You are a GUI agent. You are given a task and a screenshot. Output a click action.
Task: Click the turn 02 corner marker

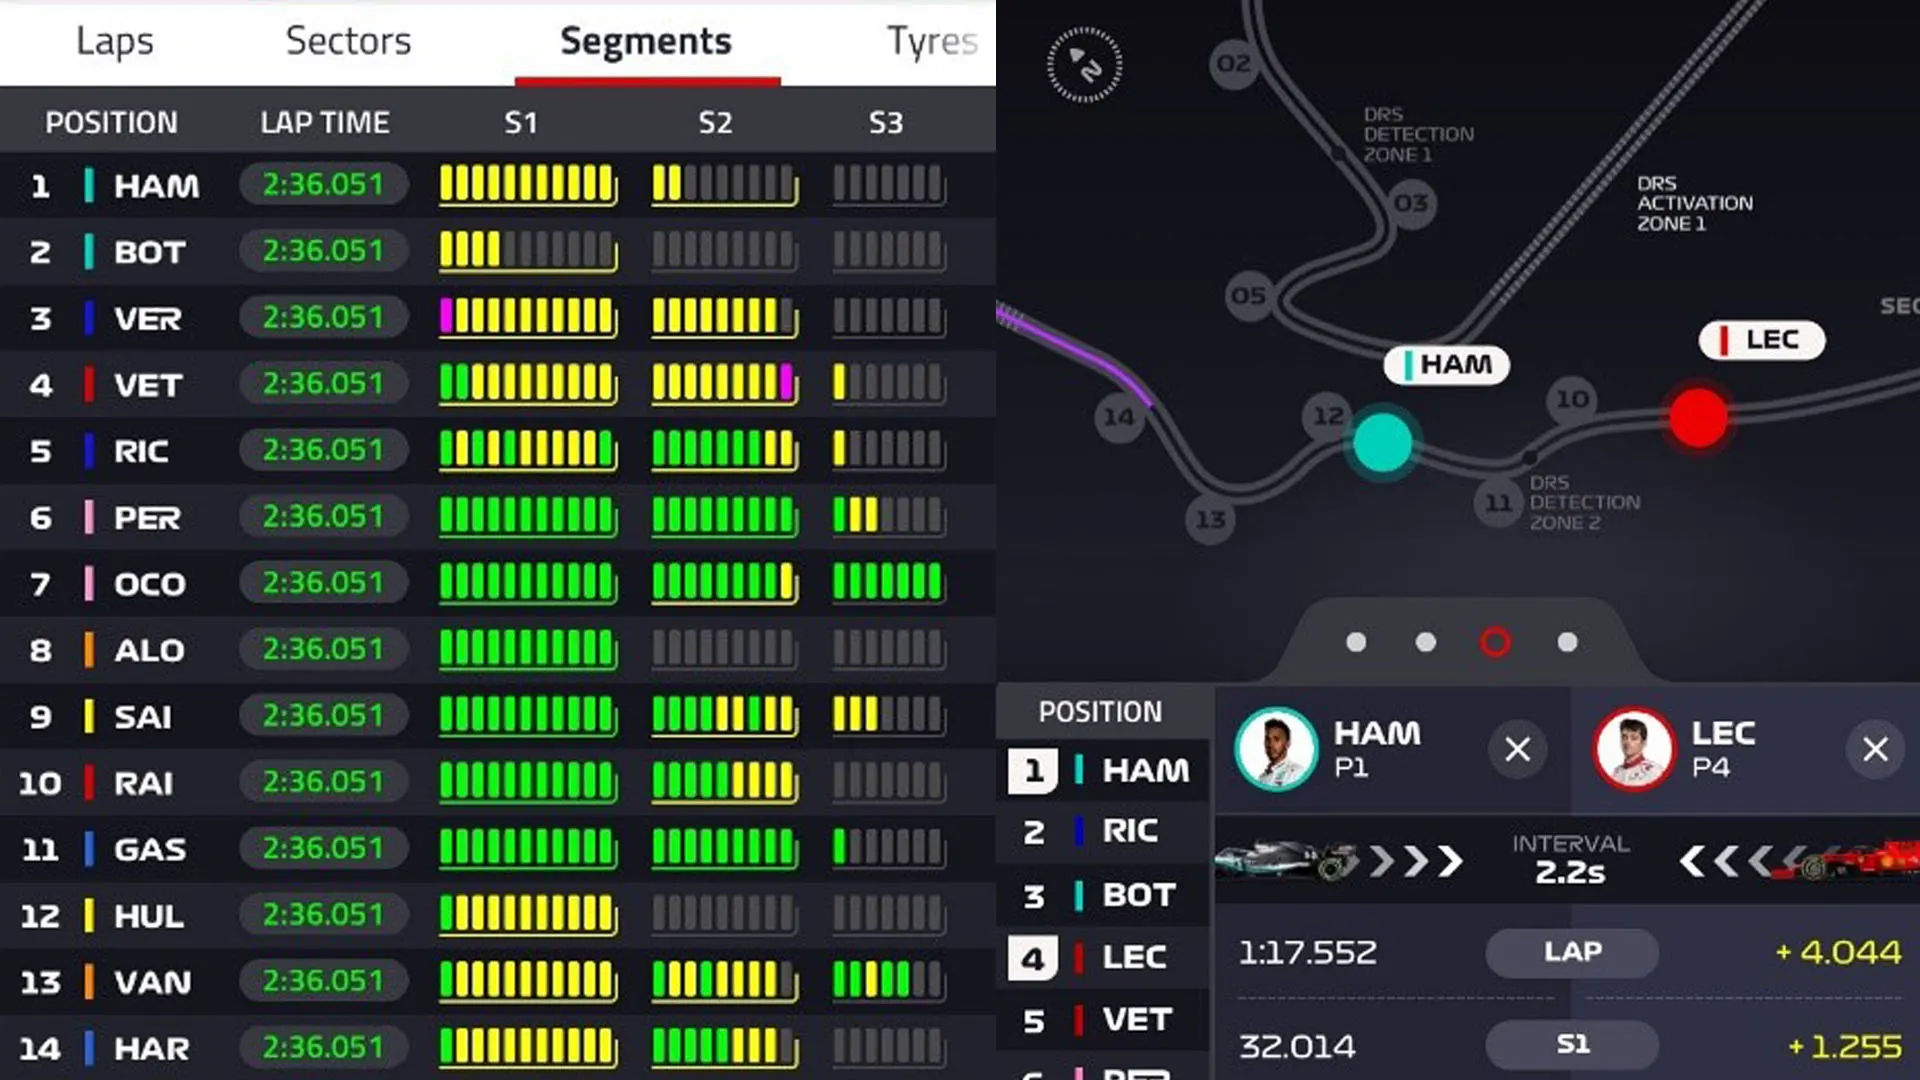1233,64
